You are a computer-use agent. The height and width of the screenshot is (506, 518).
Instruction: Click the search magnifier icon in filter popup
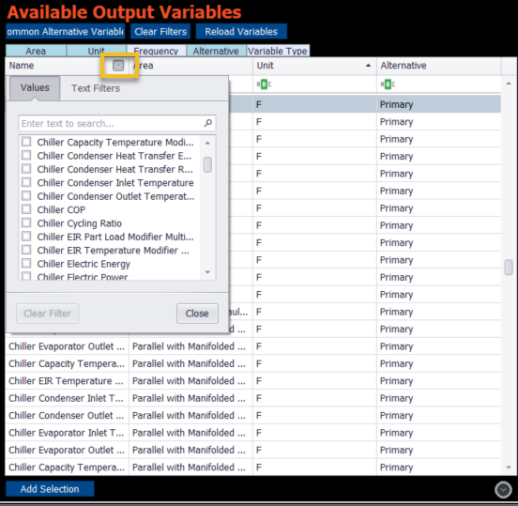coord(208,123)
